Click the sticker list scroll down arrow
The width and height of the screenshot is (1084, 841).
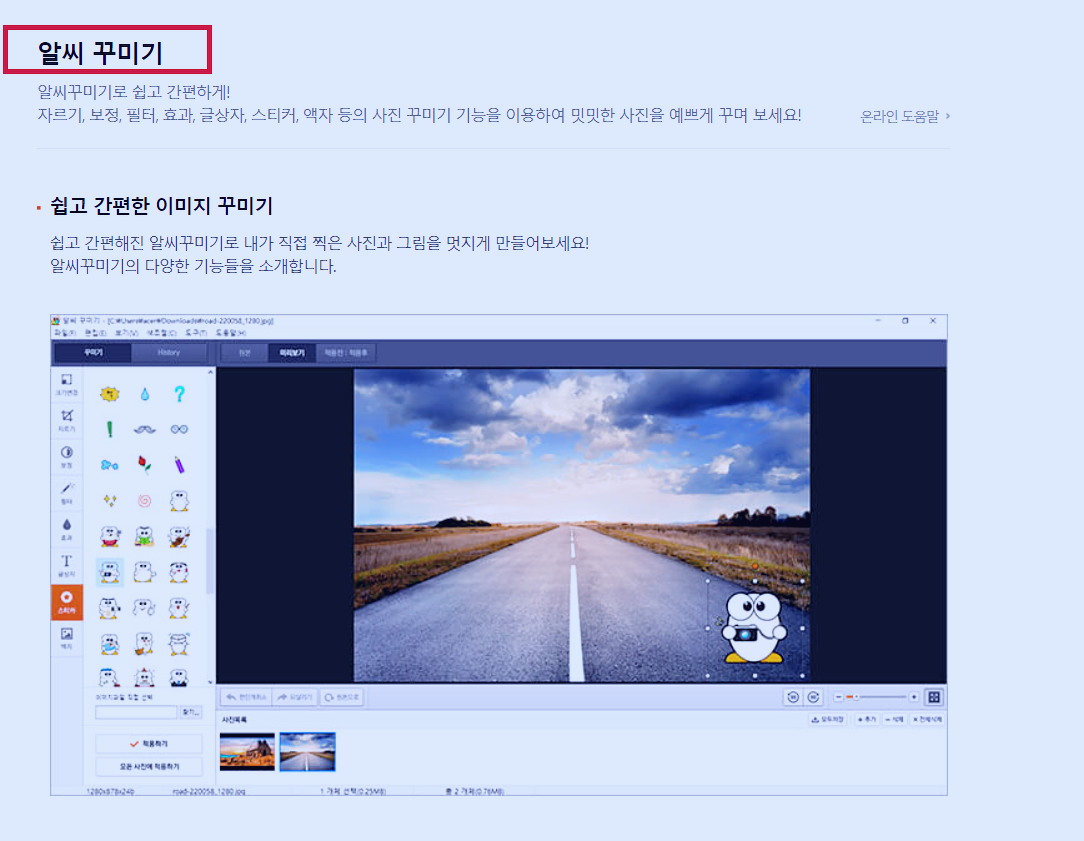coord(211,681)
